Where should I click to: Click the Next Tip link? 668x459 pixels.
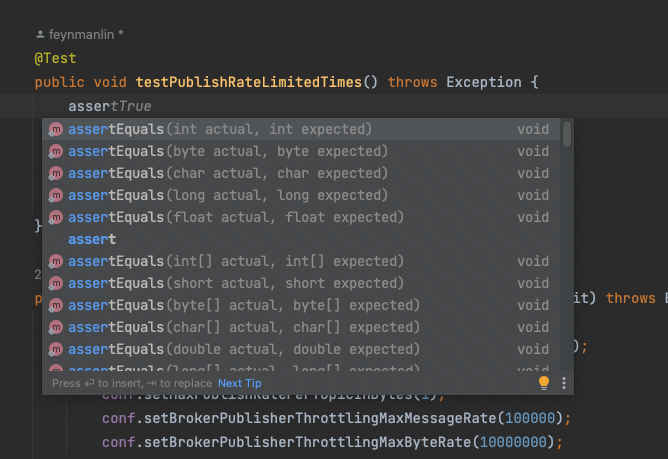[240, 383]
